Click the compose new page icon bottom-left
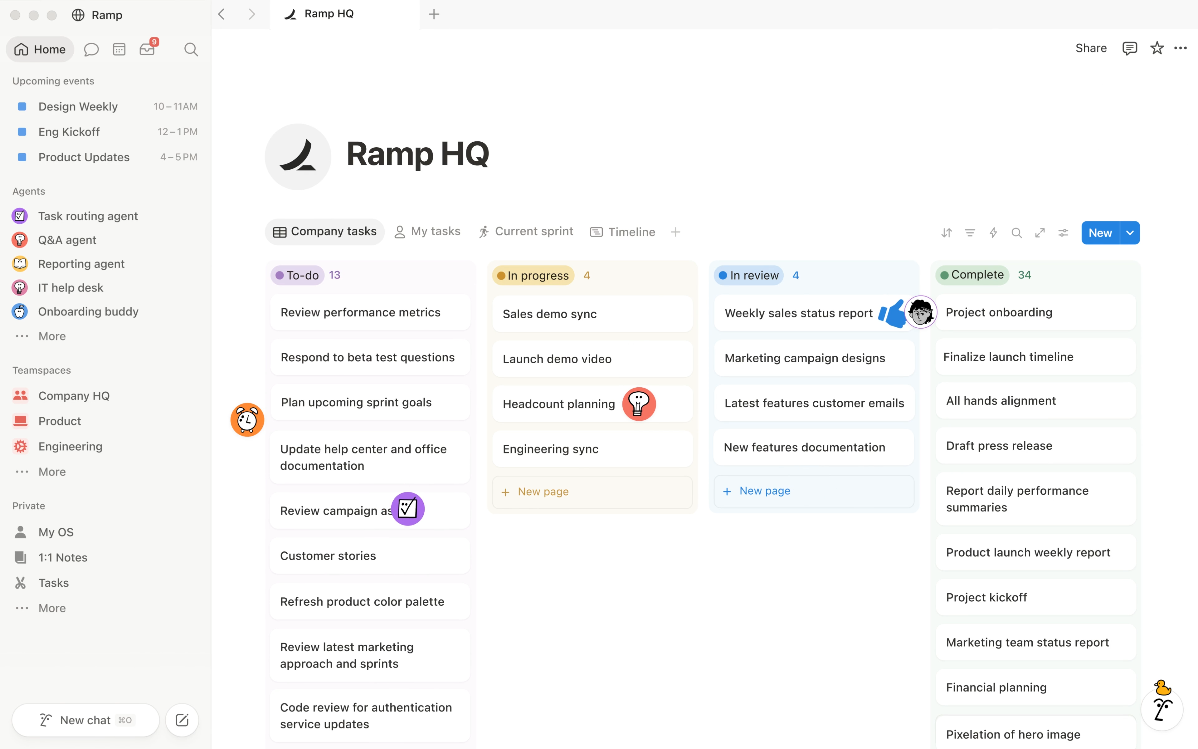This screenshot has height=749, width=1198. click(x=182, y=720)
